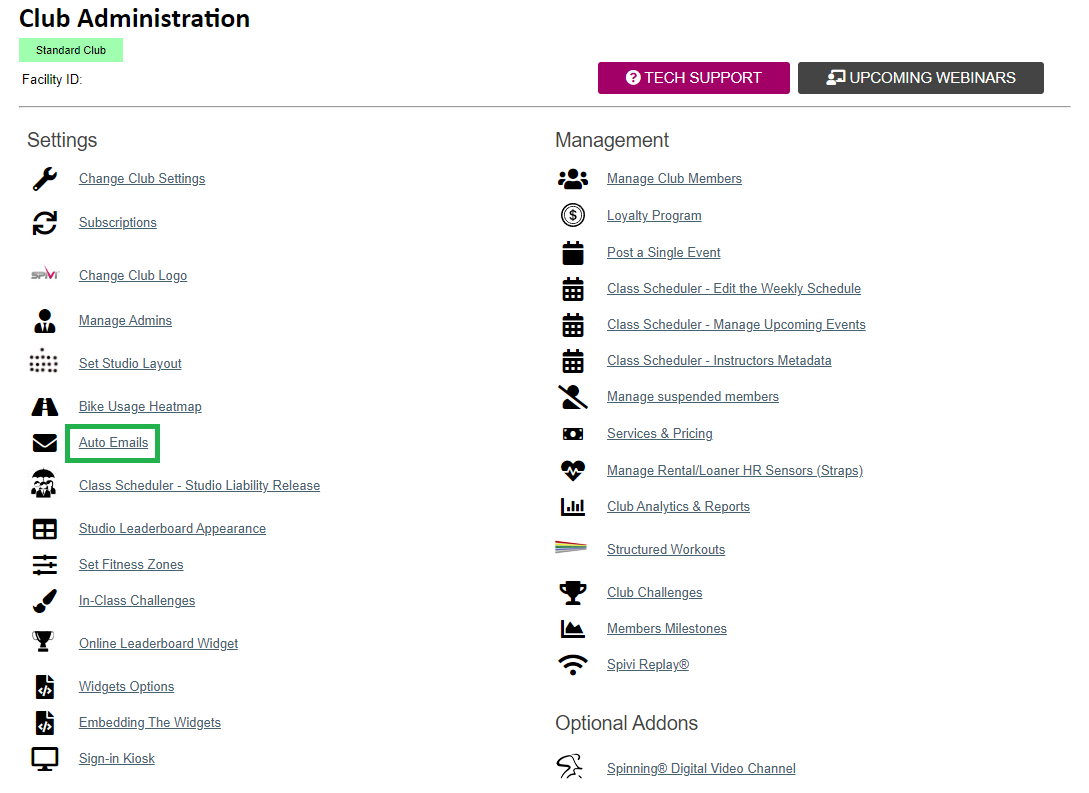The image size is (1089, 793).
Task: Click the wrench icon beside Change Club Settings
Action: tap(45, 178)
